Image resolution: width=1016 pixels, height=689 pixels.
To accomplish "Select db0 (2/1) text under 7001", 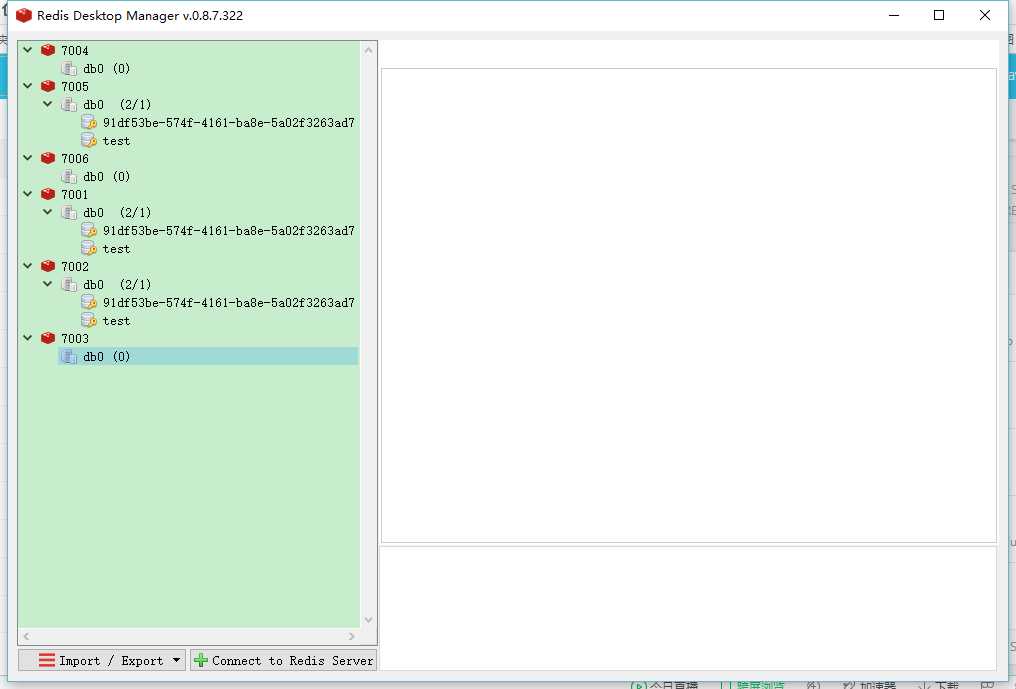I will tap(117, 213).
